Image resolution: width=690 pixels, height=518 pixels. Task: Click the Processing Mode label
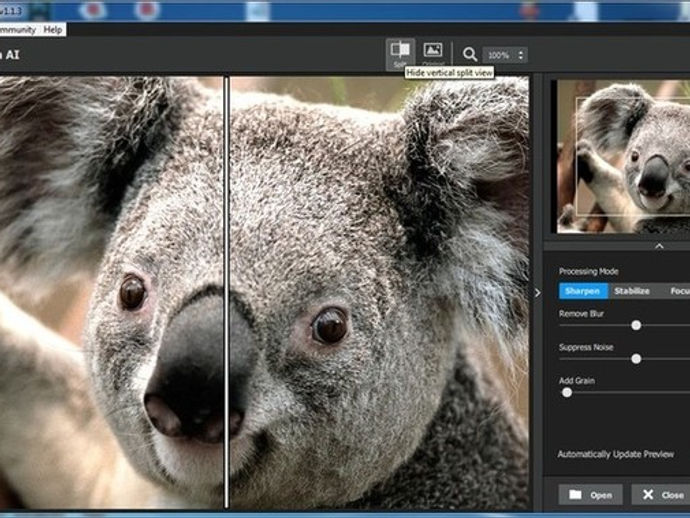[588, 271]
